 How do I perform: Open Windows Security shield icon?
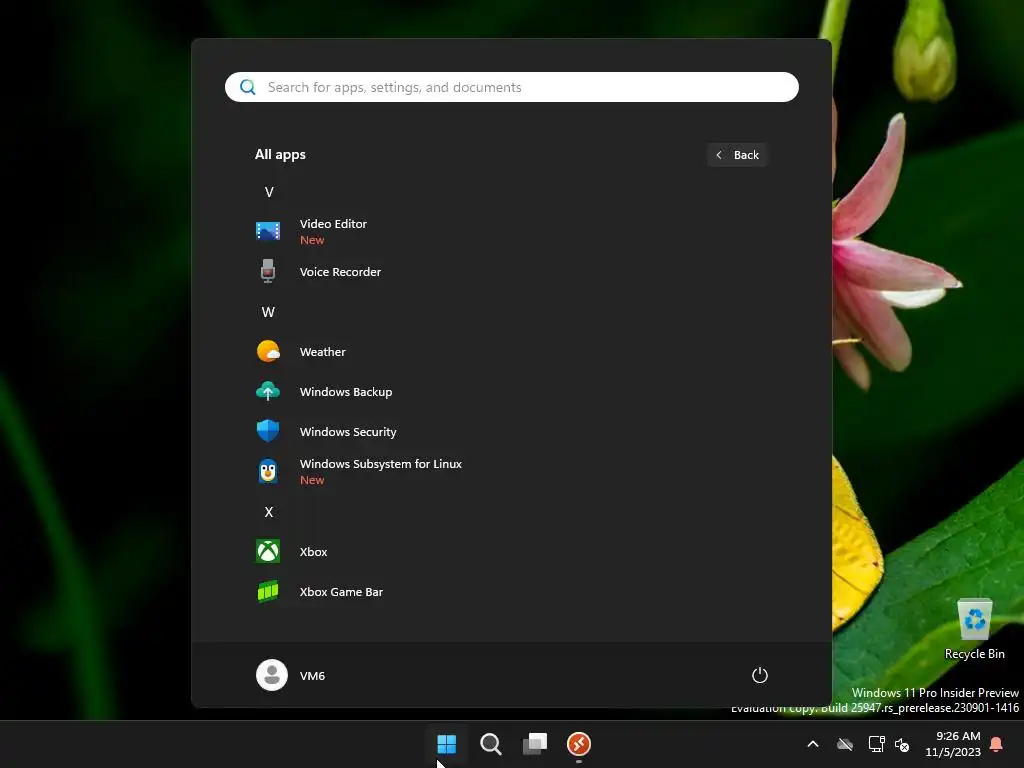(268, 431)
